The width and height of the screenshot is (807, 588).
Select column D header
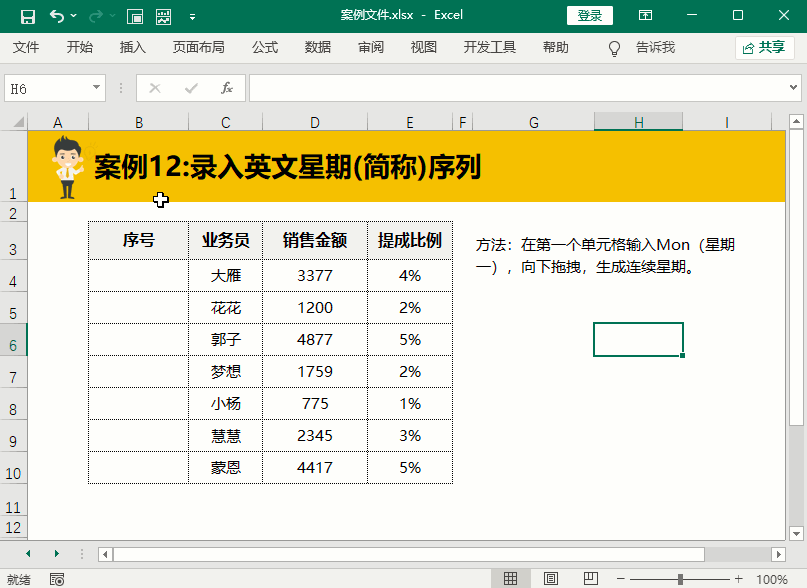314,122
